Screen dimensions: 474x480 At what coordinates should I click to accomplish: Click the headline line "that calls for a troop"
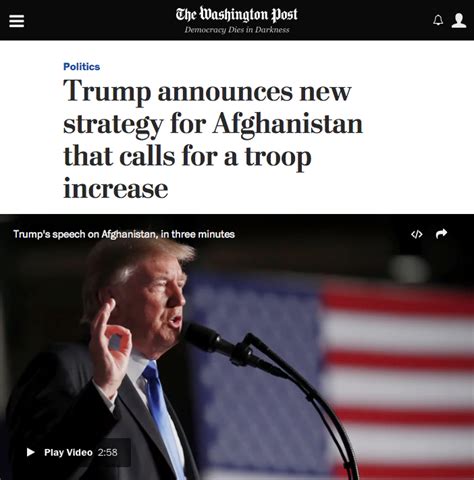click(187, 158)
